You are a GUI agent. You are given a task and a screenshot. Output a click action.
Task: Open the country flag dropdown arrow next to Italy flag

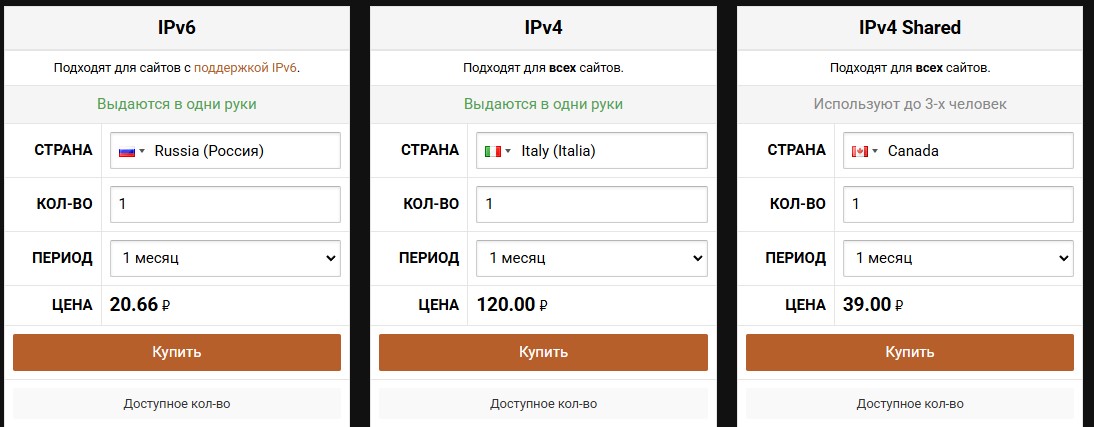(x=508, y=151)
